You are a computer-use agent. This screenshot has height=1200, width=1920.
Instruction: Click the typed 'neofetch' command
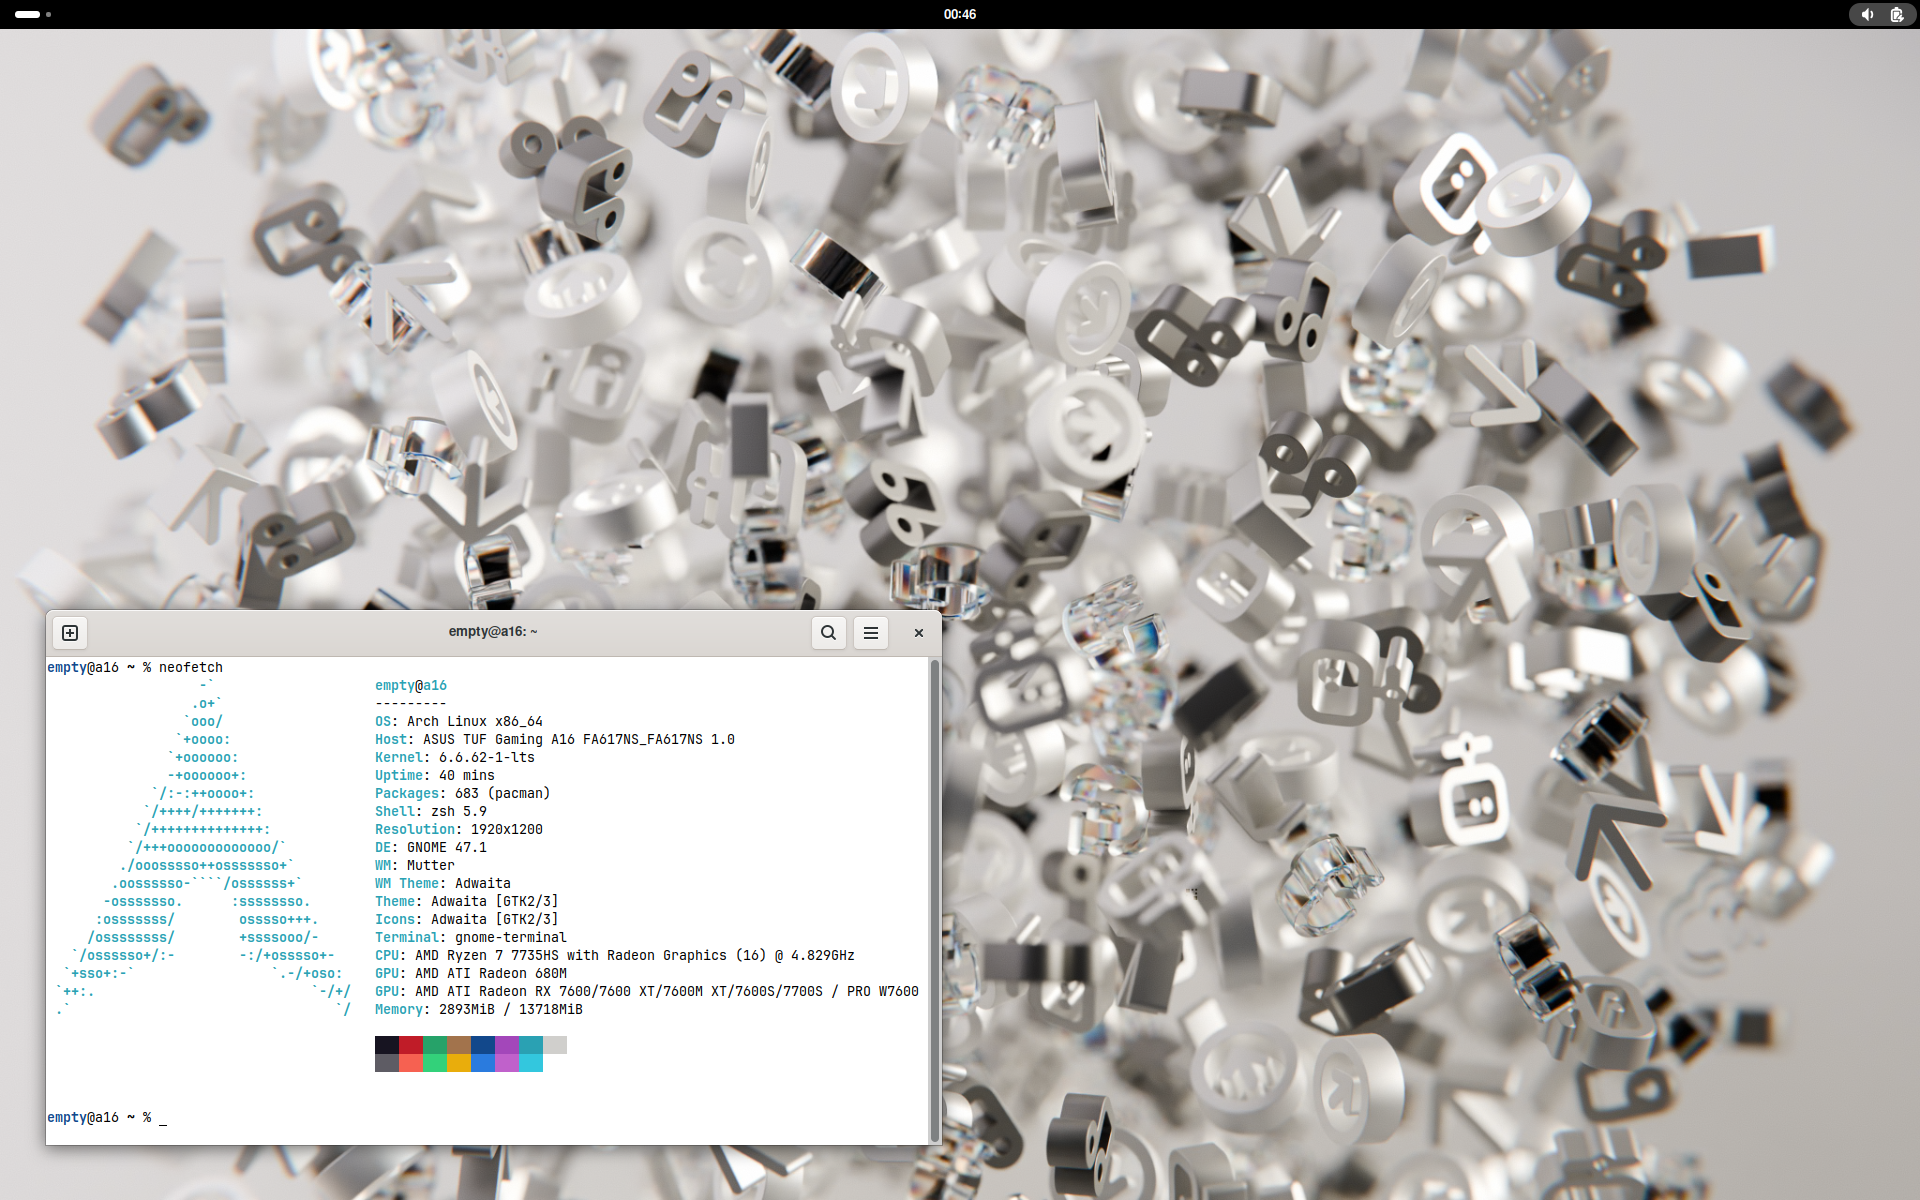(x=191, y=667)
